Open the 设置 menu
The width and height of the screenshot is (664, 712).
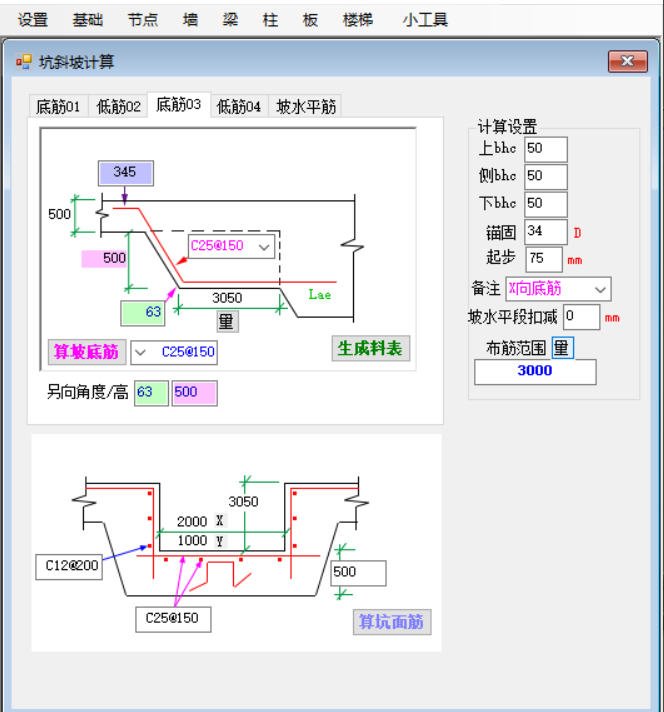[x=33, y=20]
